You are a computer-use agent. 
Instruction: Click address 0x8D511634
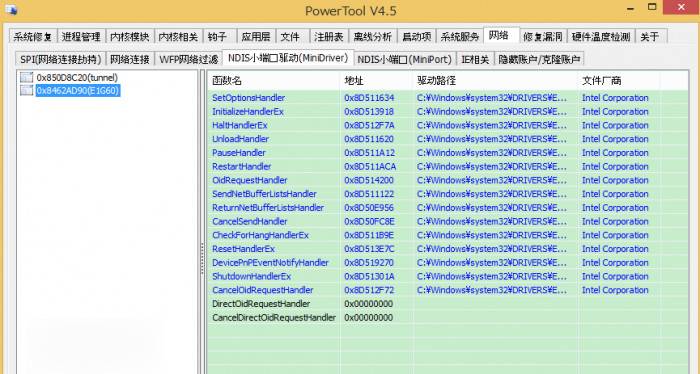(369, 98)
